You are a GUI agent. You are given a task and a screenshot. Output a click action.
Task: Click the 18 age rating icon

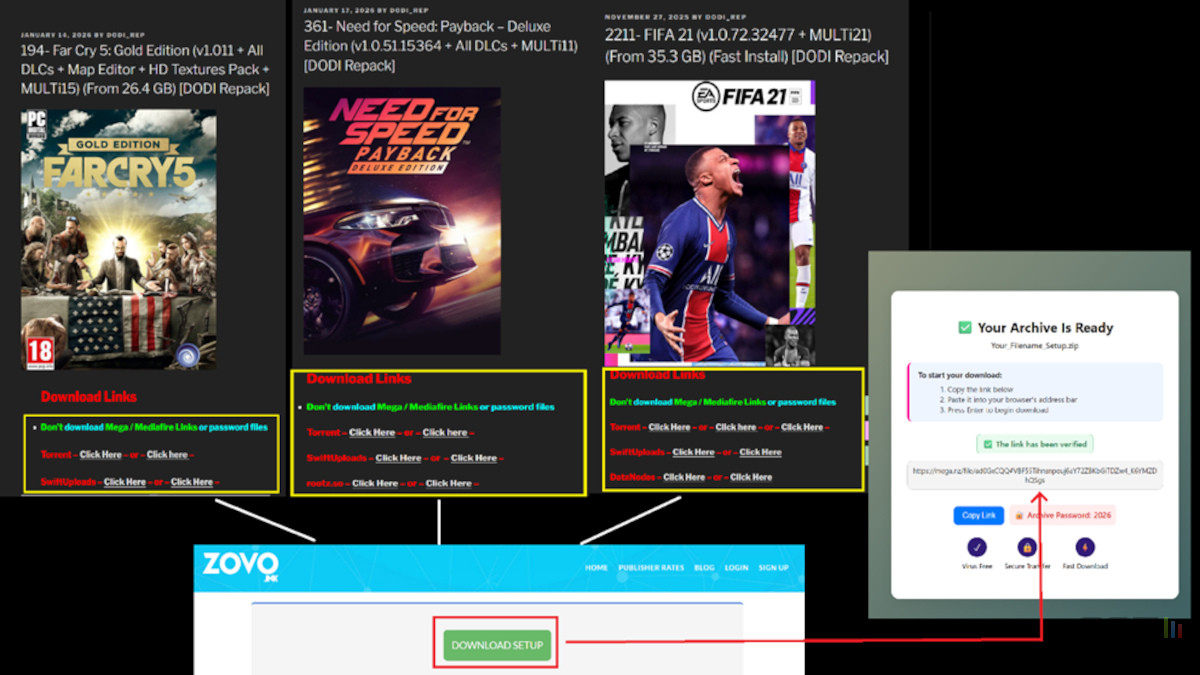pyautogui.click(x=40, y=350)
